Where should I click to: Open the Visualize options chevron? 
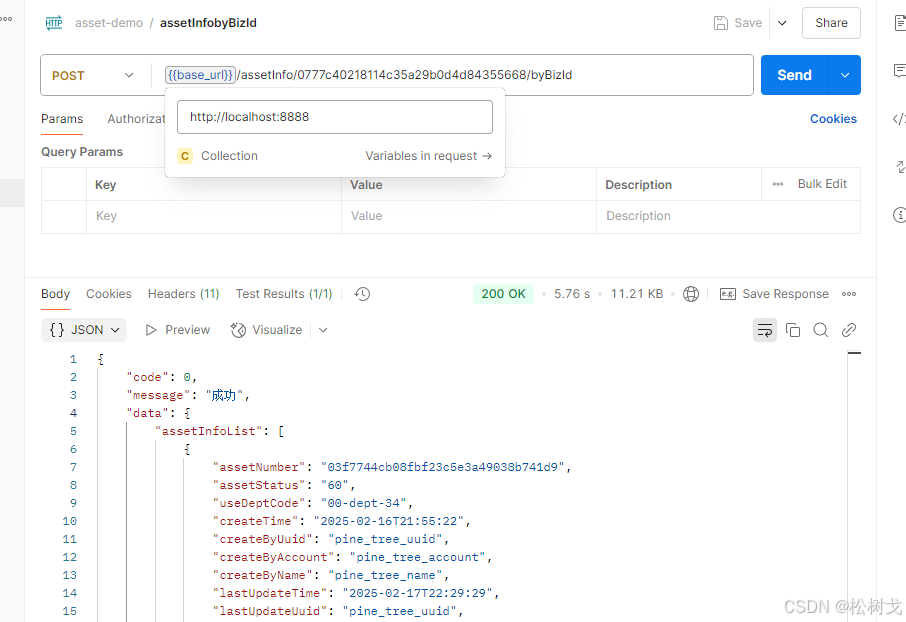(323, 330)
